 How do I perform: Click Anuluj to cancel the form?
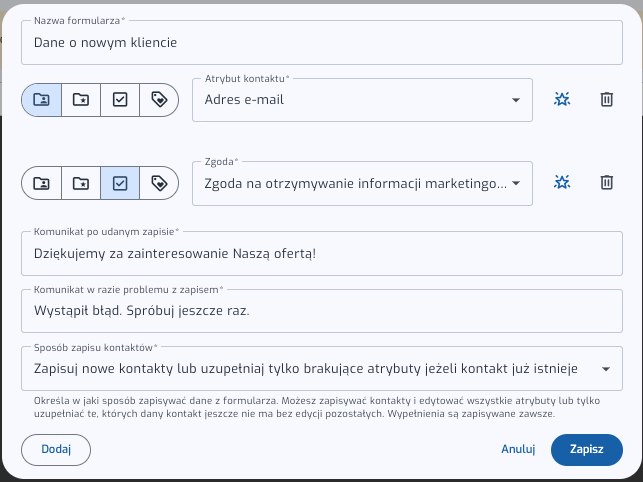[519, 450]
